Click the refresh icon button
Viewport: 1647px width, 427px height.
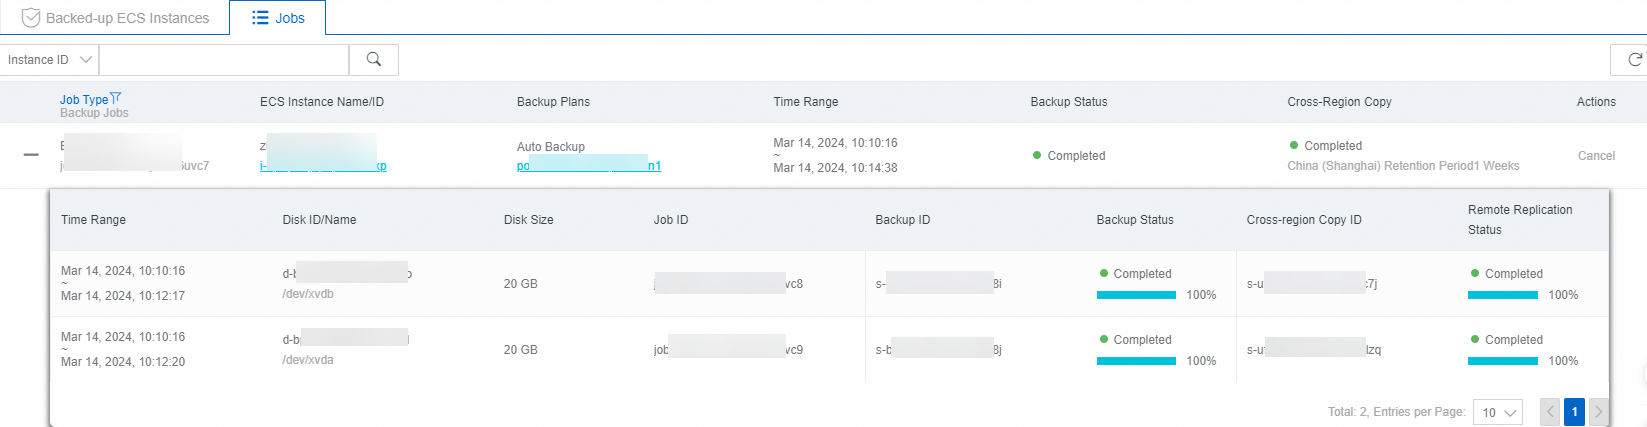click(1634, 60)
